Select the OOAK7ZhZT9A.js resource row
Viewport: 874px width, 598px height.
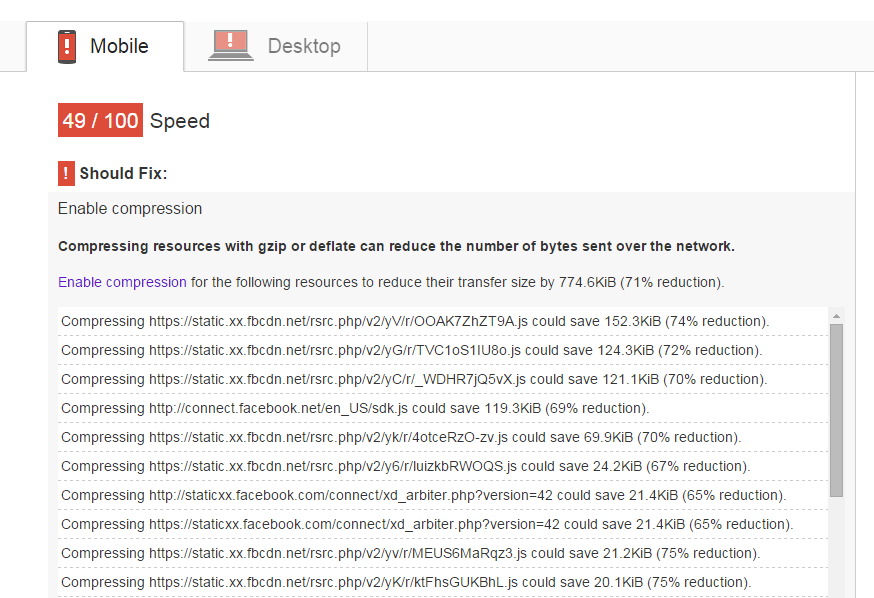414,321
